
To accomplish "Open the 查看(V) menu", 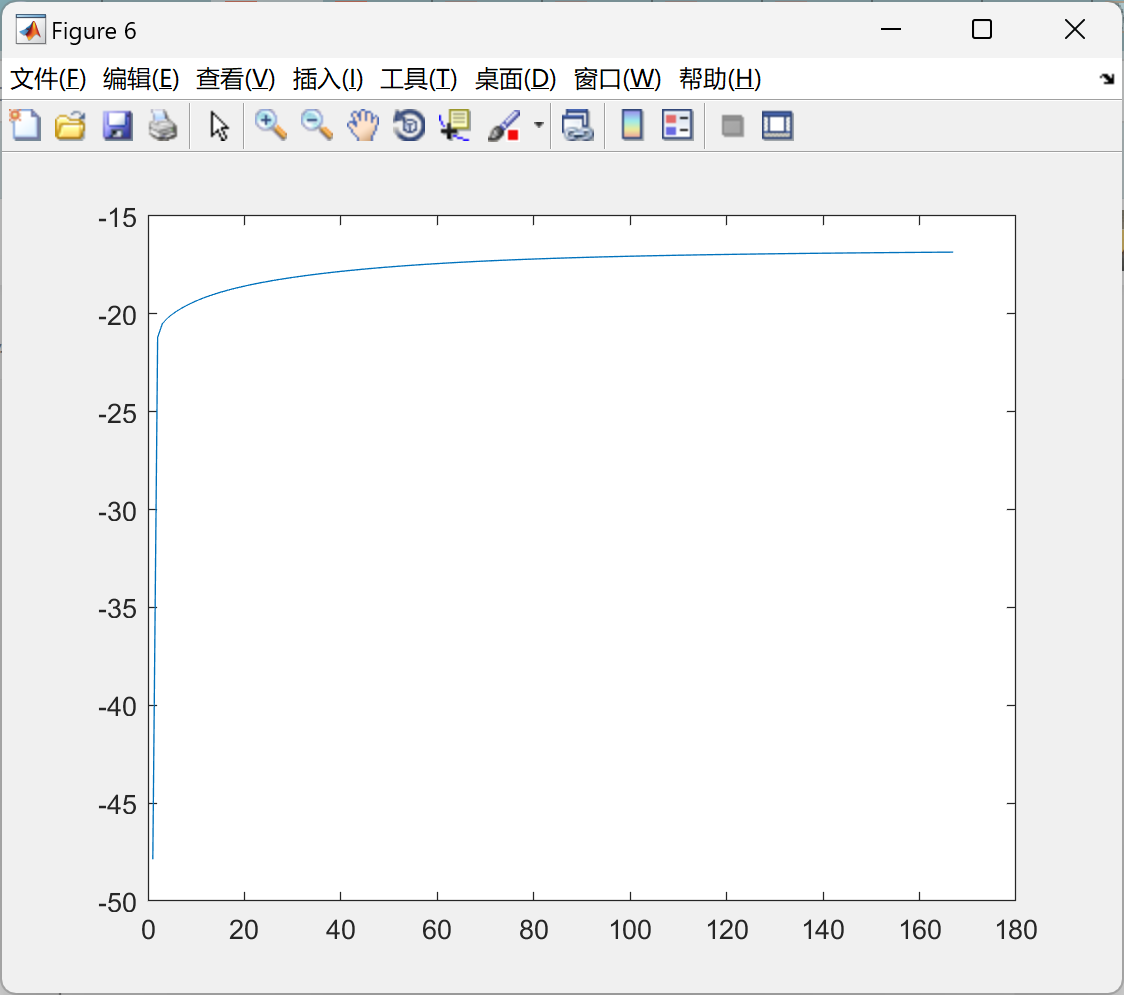I will pyautogui.click(x=235, y=79).
